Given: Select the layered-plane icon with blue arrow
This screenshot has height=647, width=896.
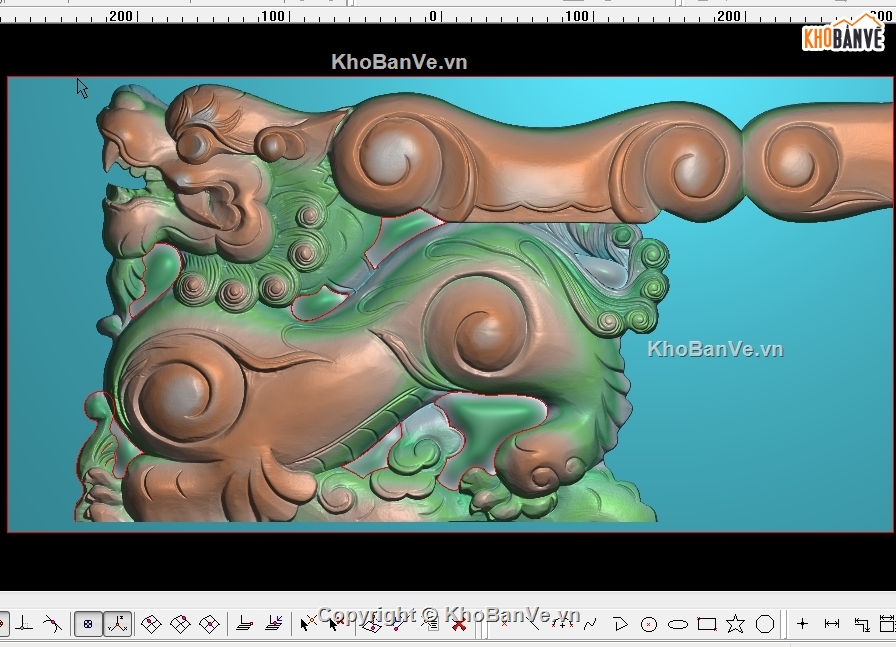Looking at the screenshot, I should 274,623.
